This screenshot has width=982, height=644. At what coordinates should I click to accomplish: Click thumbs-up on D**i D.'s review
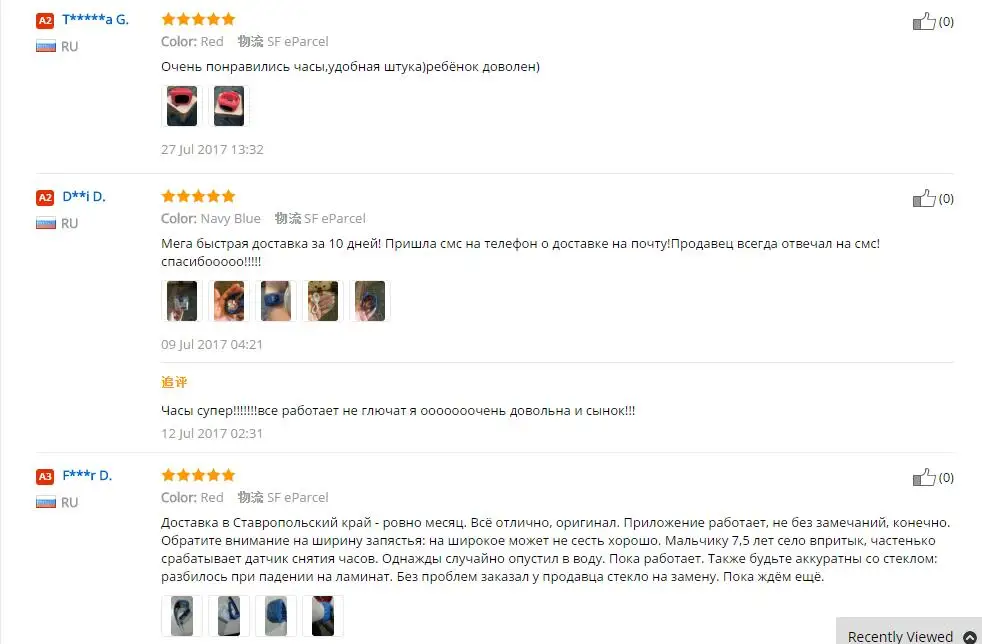pos(924,199)
